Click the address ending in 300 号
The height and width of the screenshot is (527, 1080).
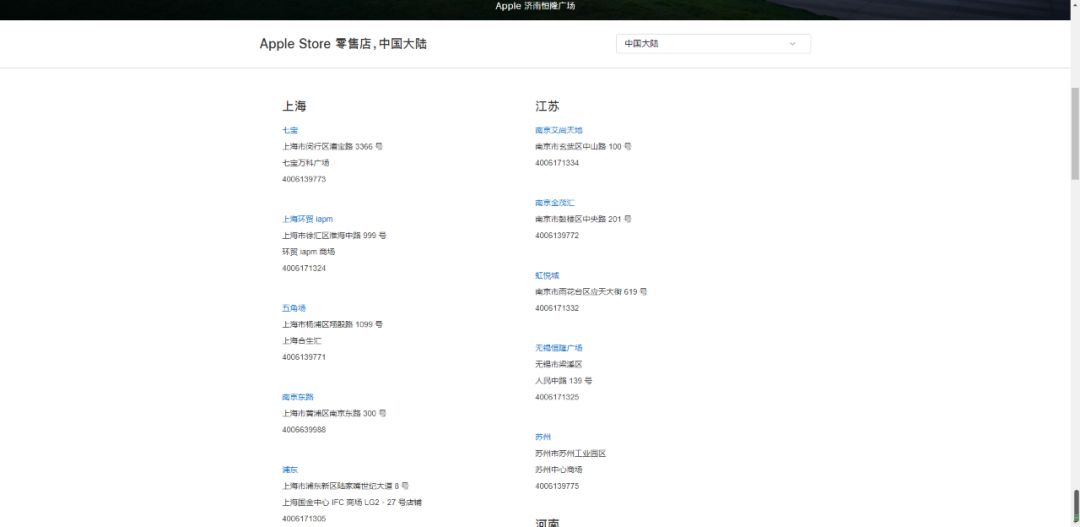pos(334,413)
